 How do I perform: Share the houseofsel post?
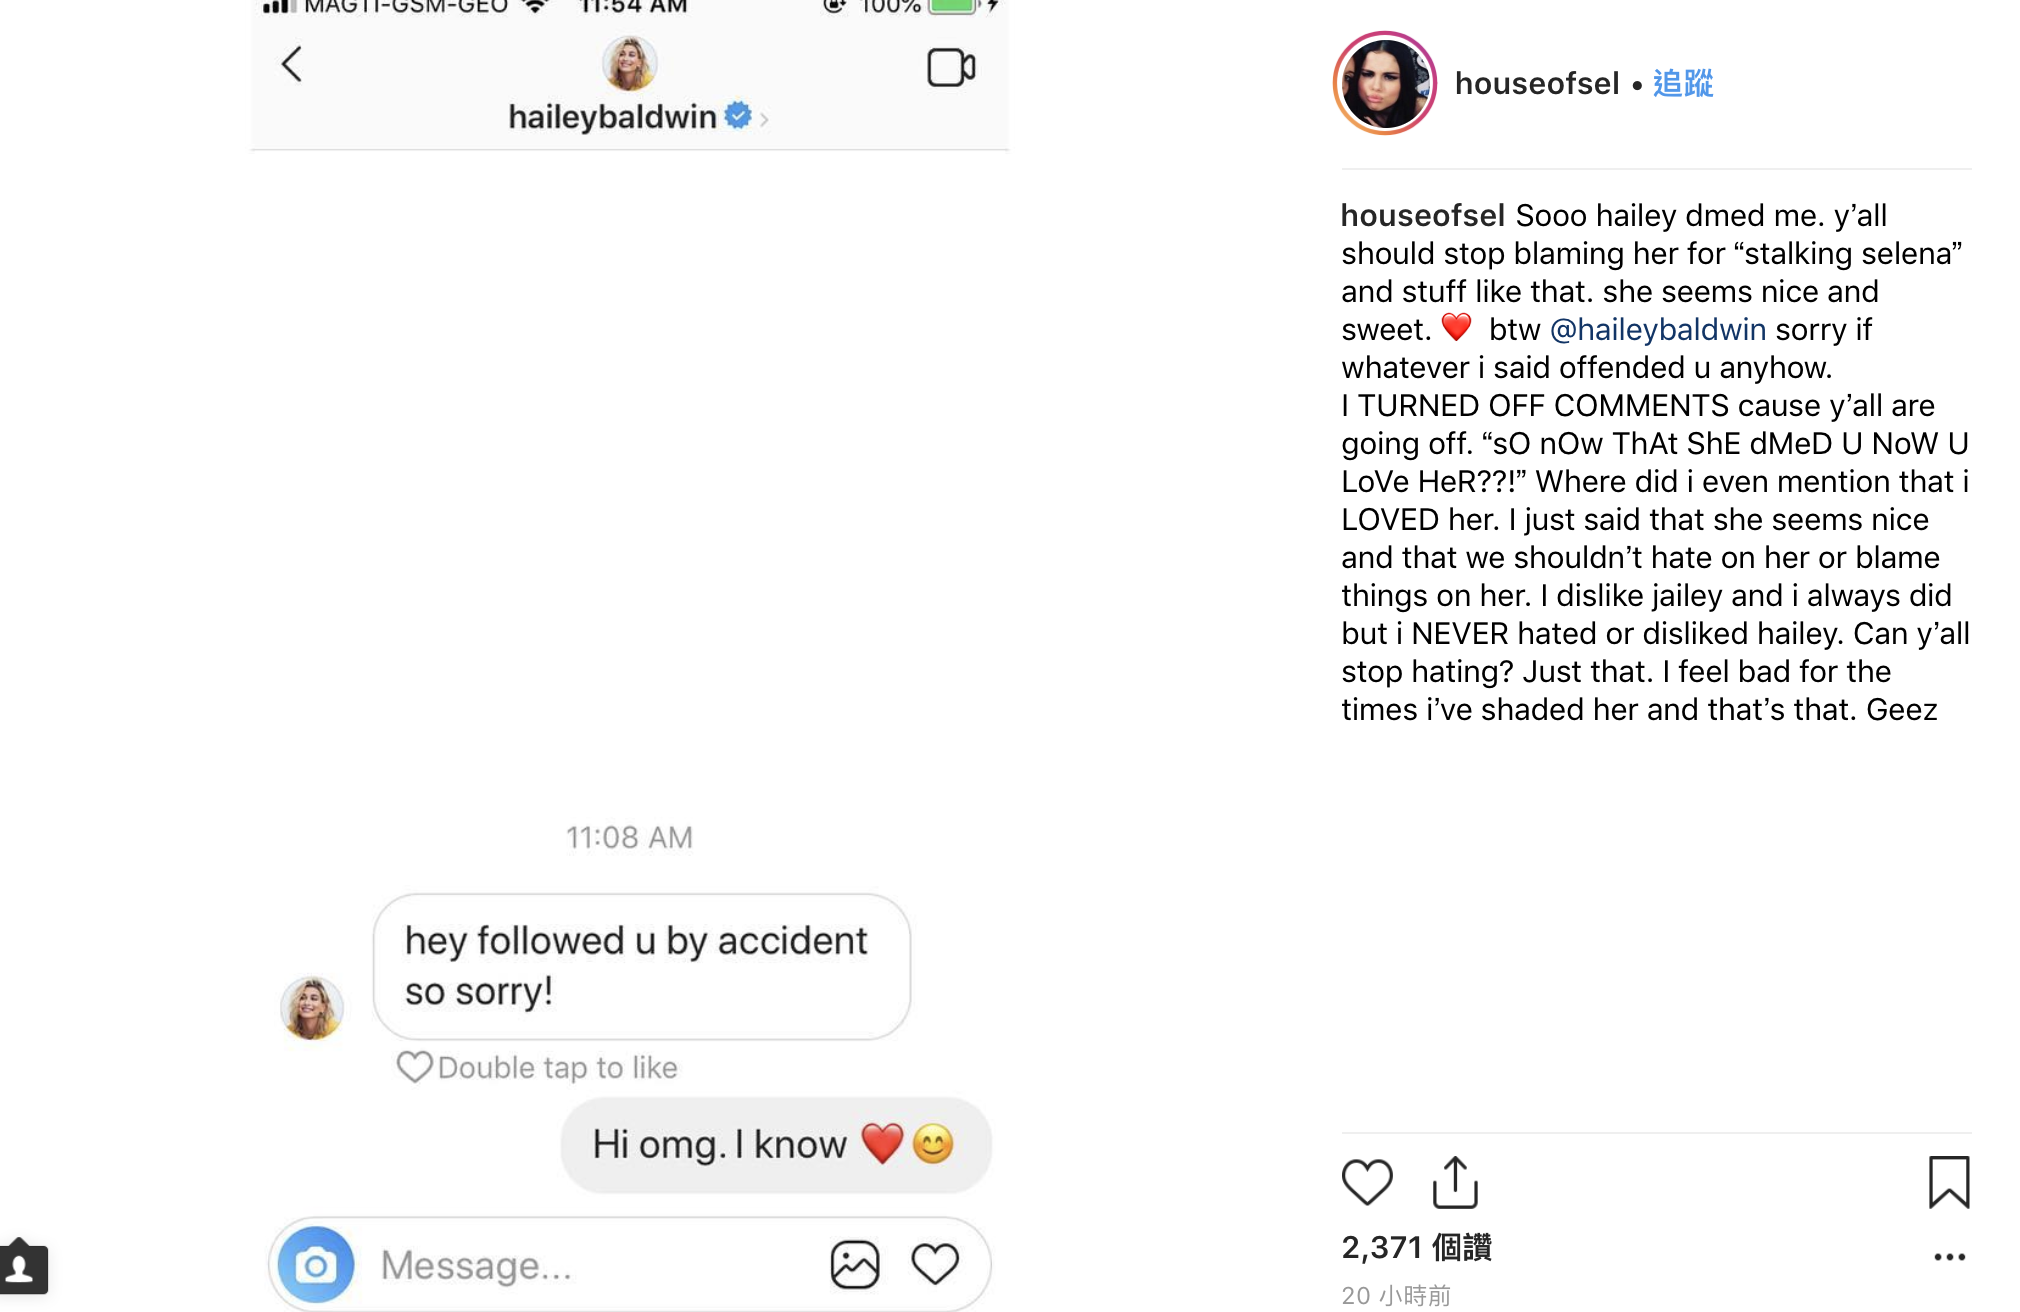click(1455, 1182)
